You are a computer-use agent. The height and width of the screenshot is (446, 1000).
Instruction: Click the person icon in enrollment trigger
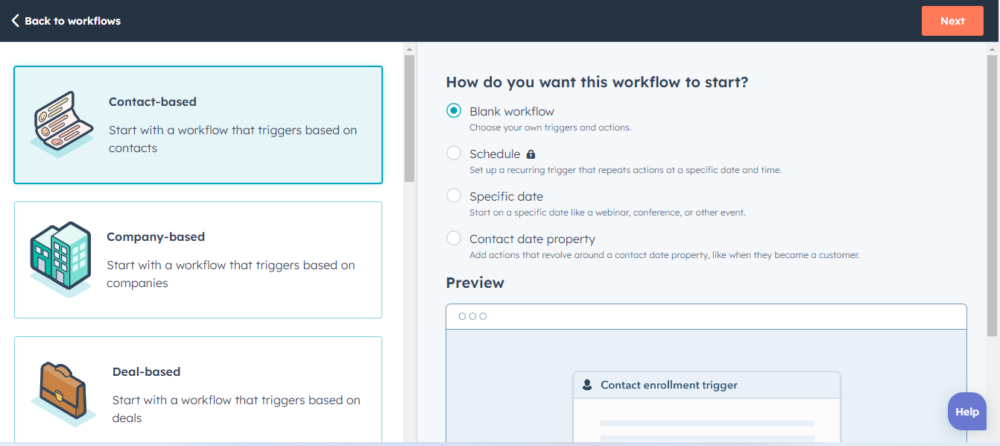pyautogui.click(x=587, y=385)
